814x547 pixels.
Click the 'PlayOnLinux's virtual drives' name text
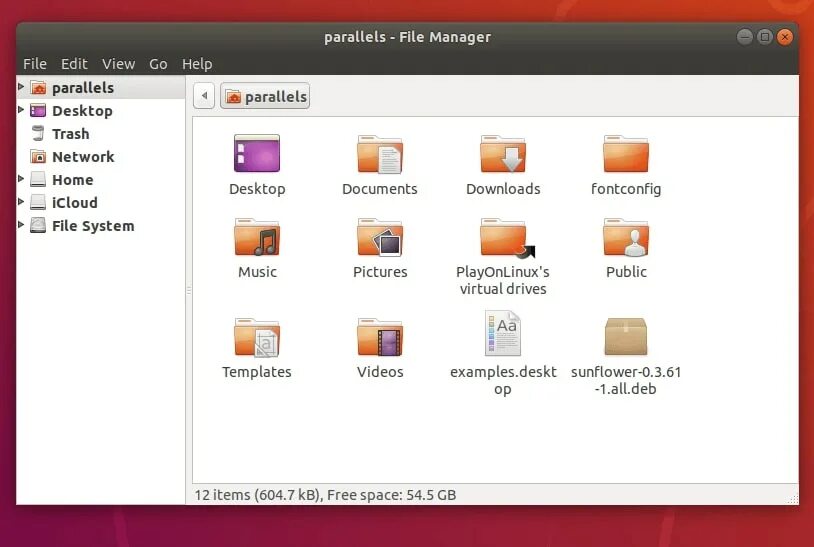coord(503,280)
